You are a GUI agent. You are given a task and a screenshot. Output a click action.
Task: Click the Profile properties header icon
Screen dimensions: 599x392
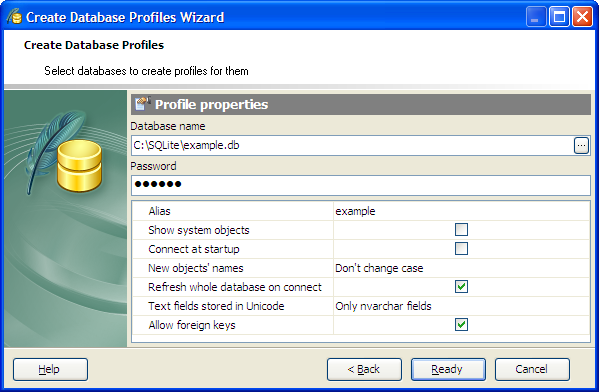pyautogui.click(x=143, y=104)
